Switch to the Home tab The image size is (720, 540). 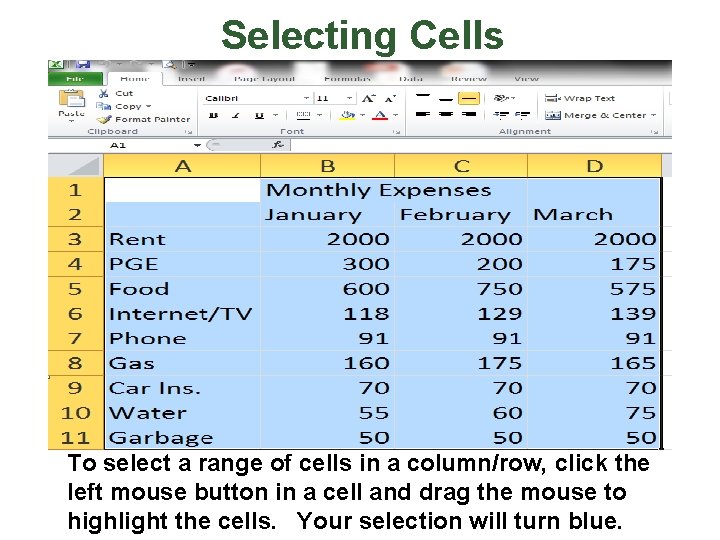135,79
